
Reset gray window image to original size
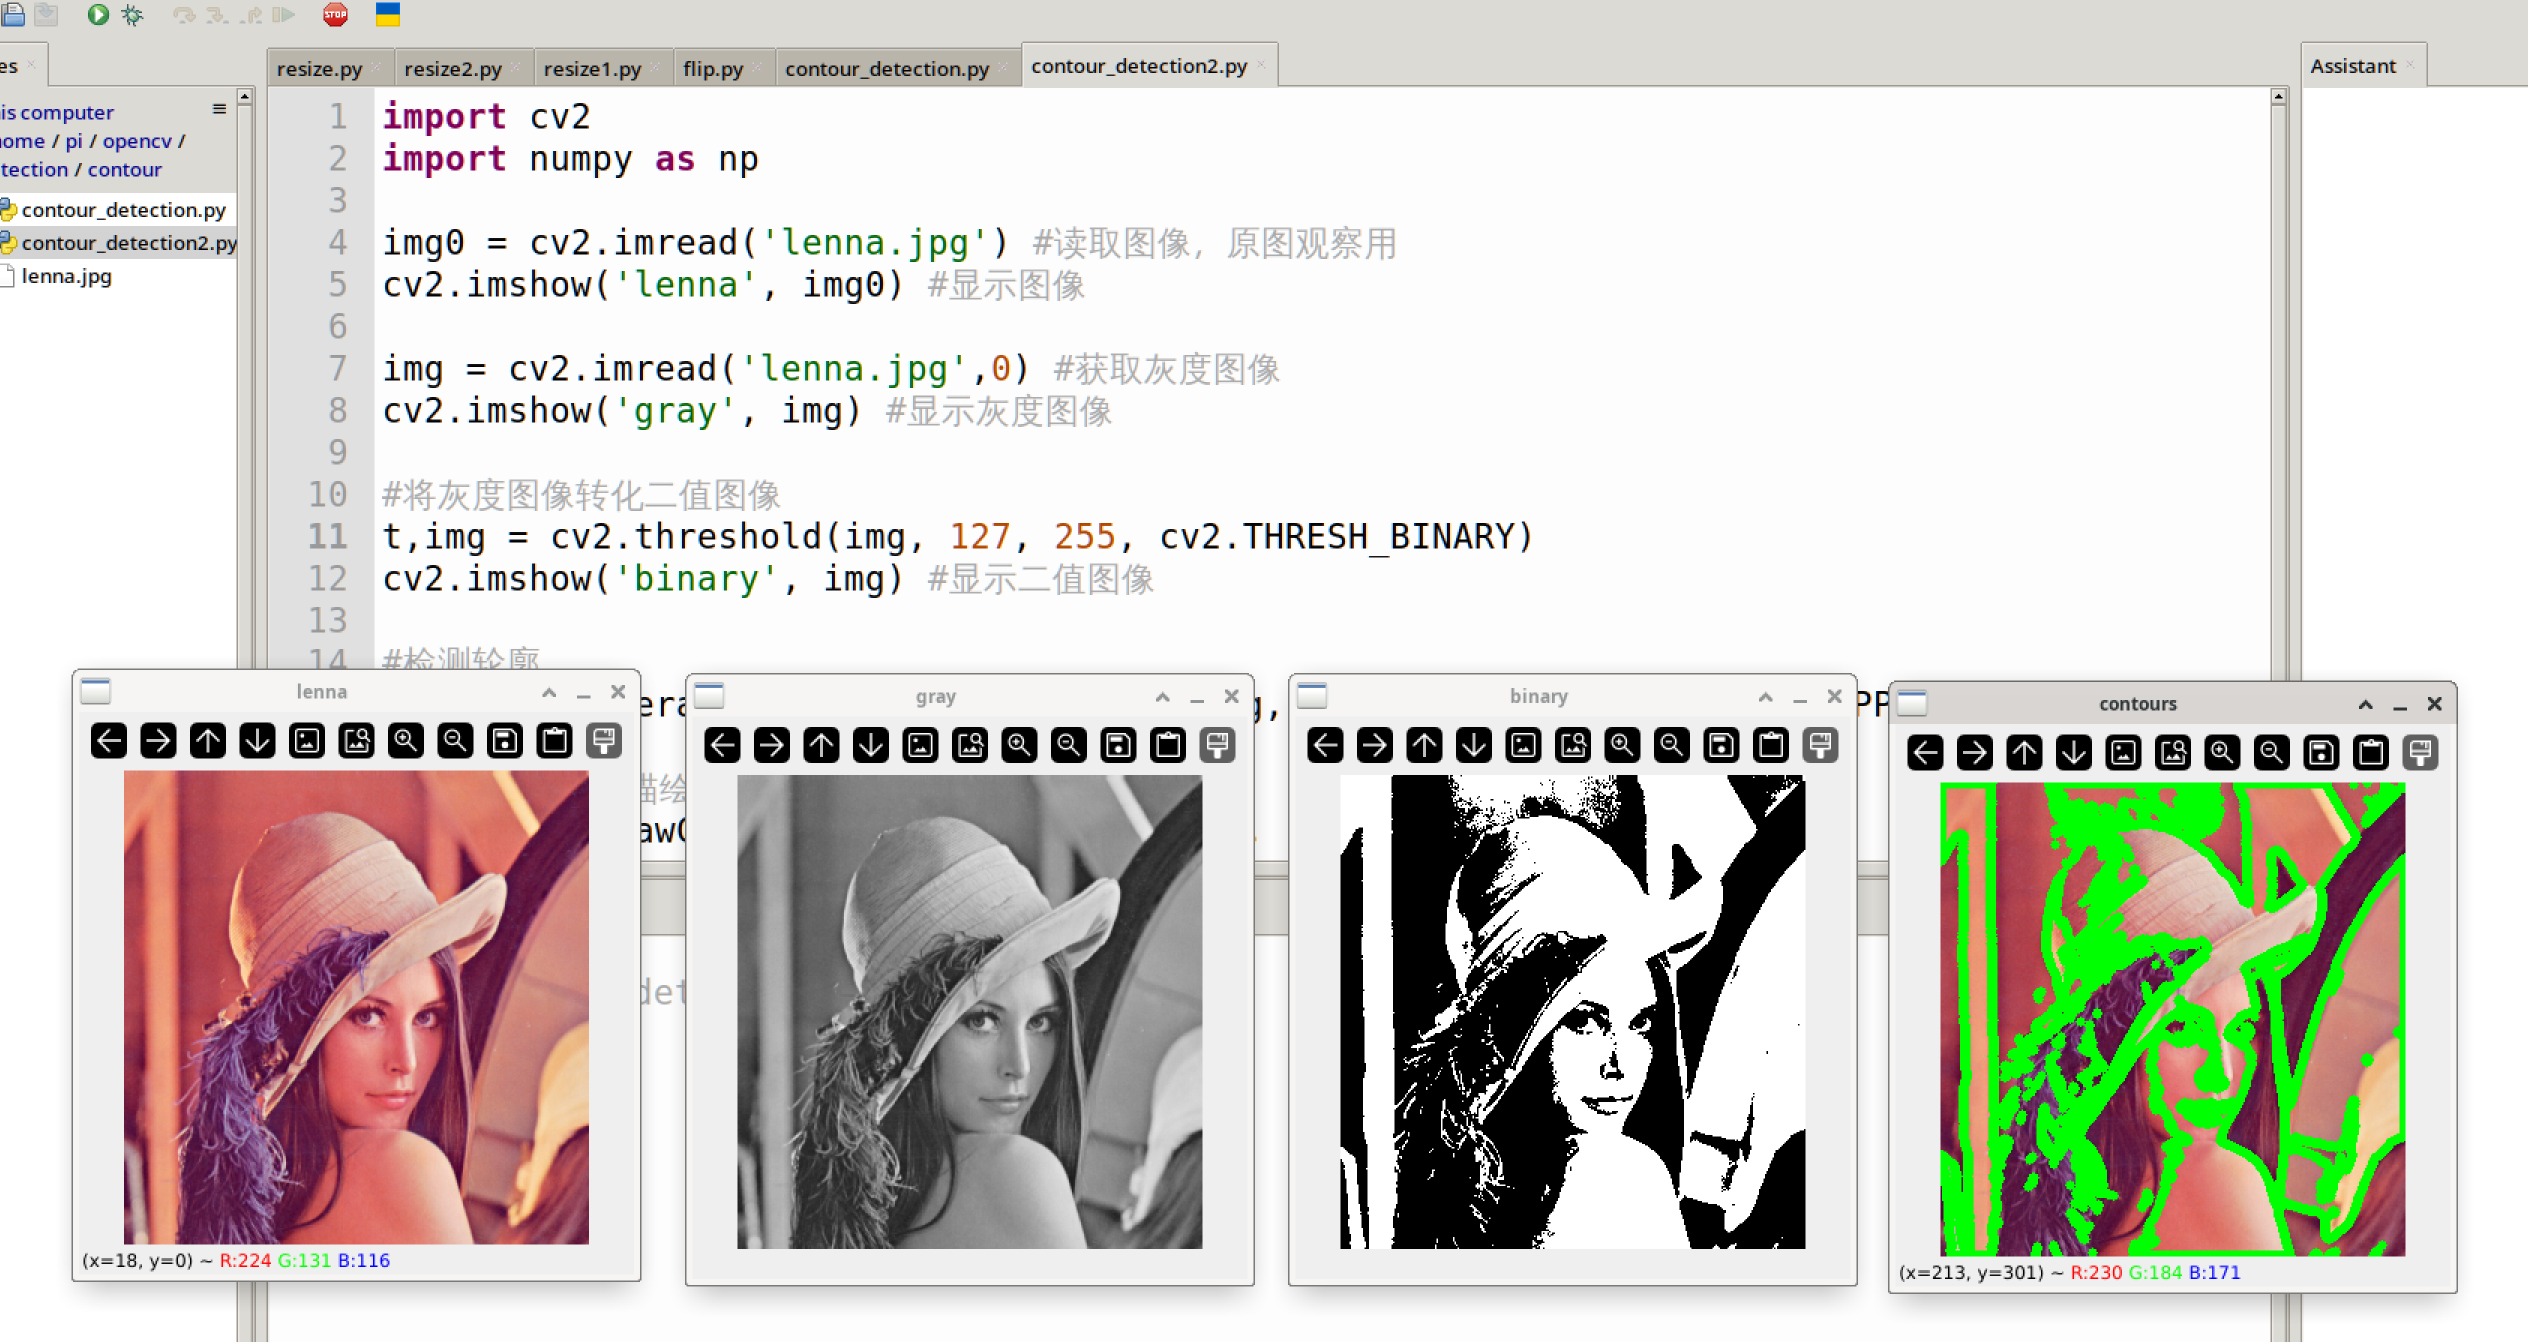pos(921,745)
